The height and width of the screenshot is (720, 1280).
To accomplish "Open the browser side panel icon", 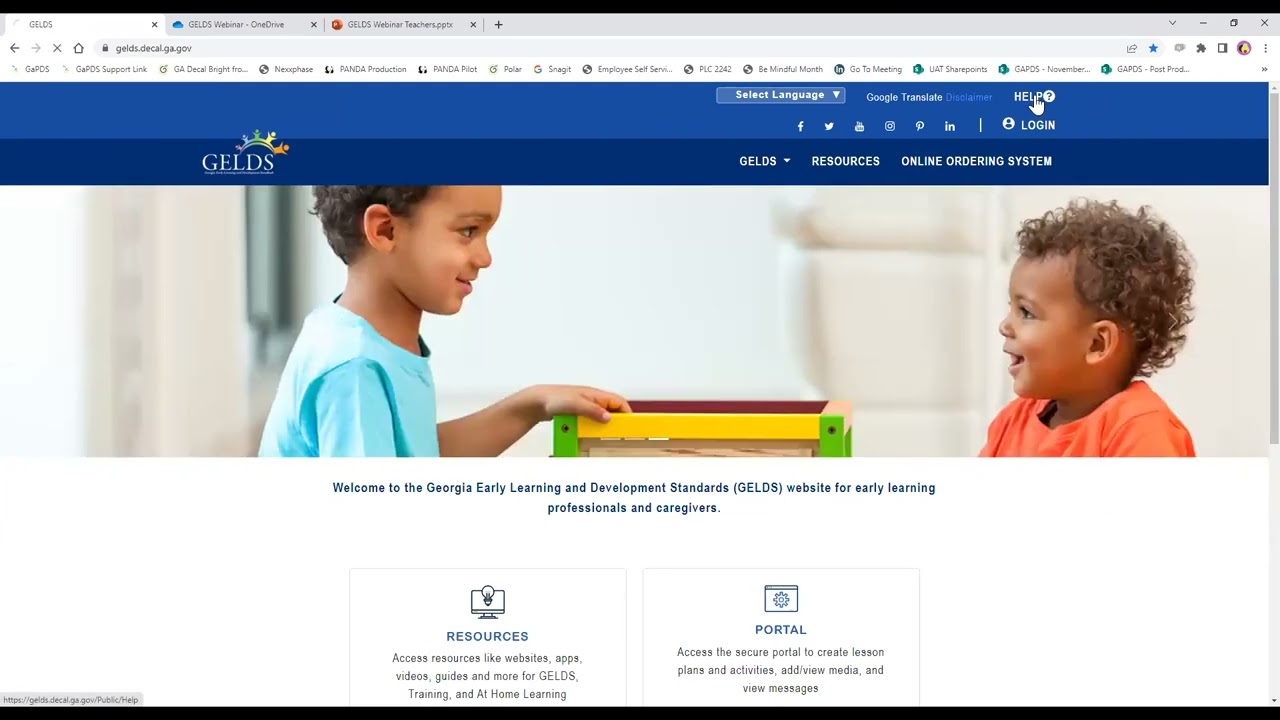I will 1222,48.
